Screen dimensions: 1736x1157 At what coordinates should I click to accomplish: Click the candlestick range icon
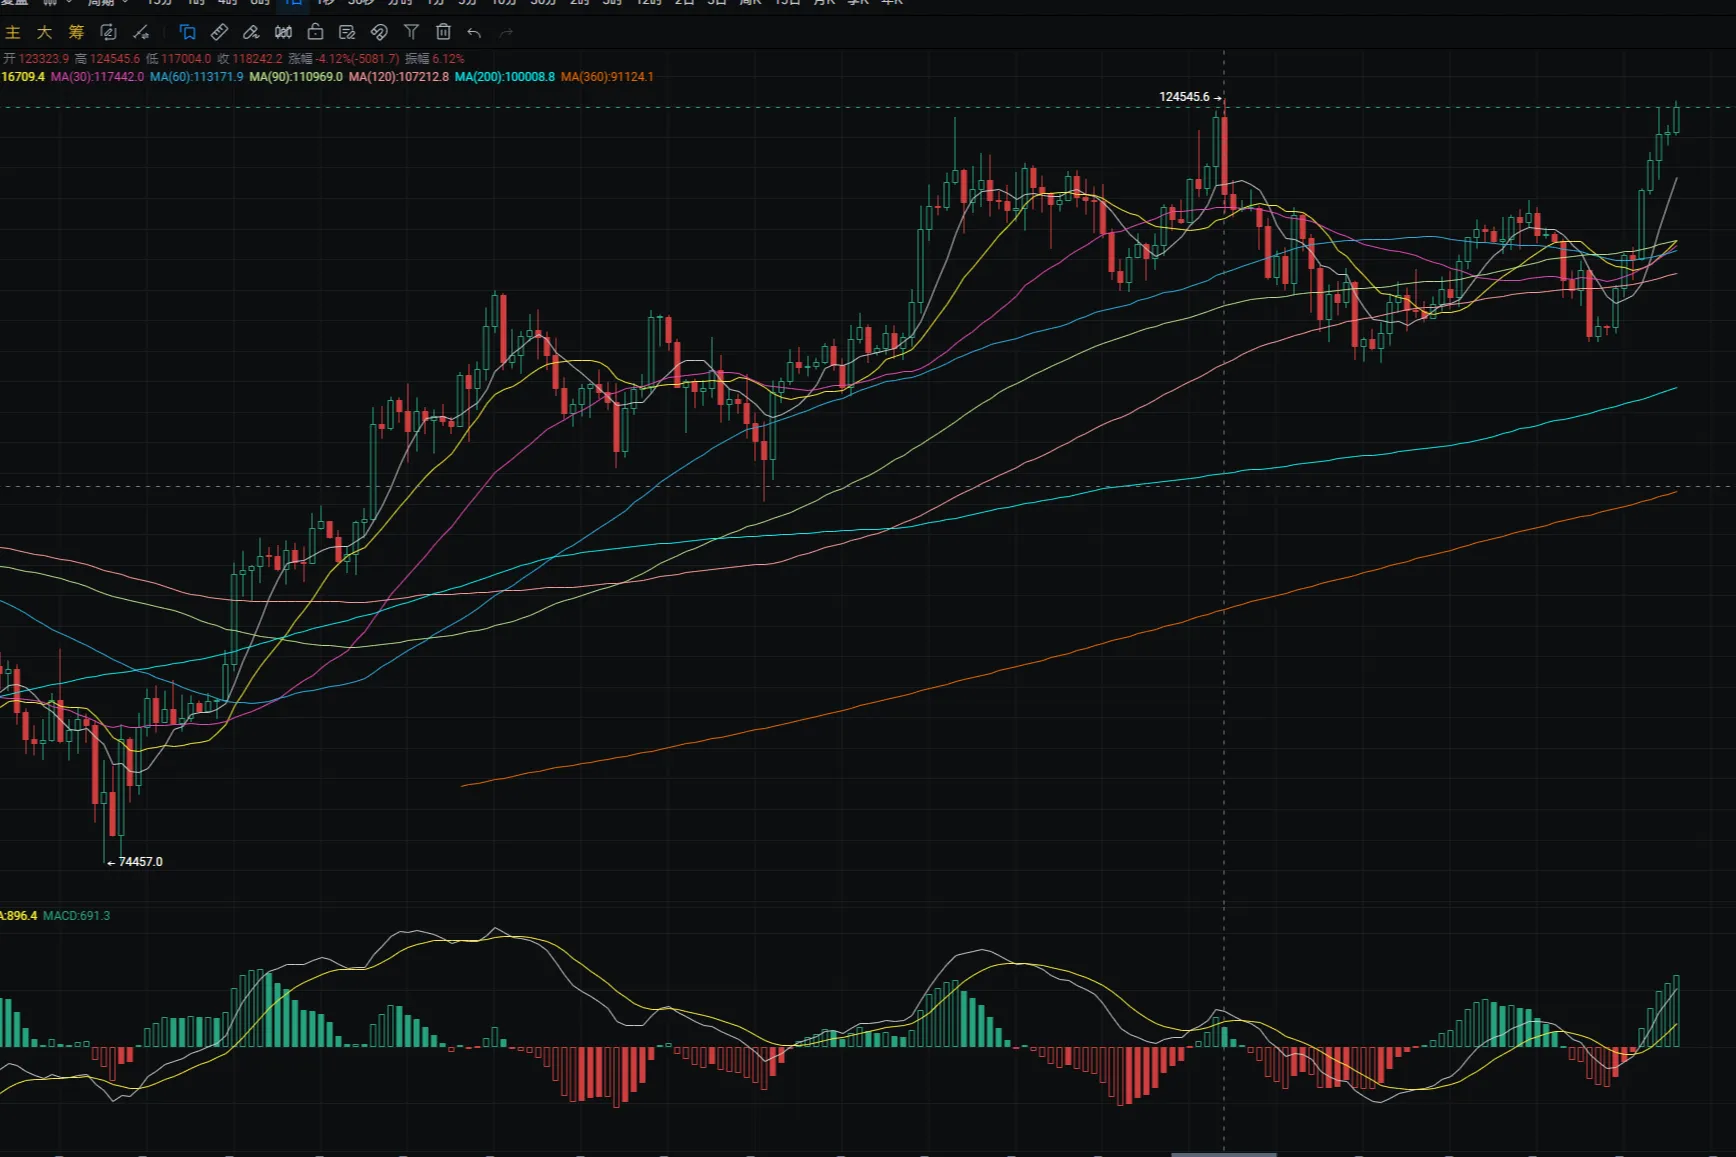click(x=283, y=32)
